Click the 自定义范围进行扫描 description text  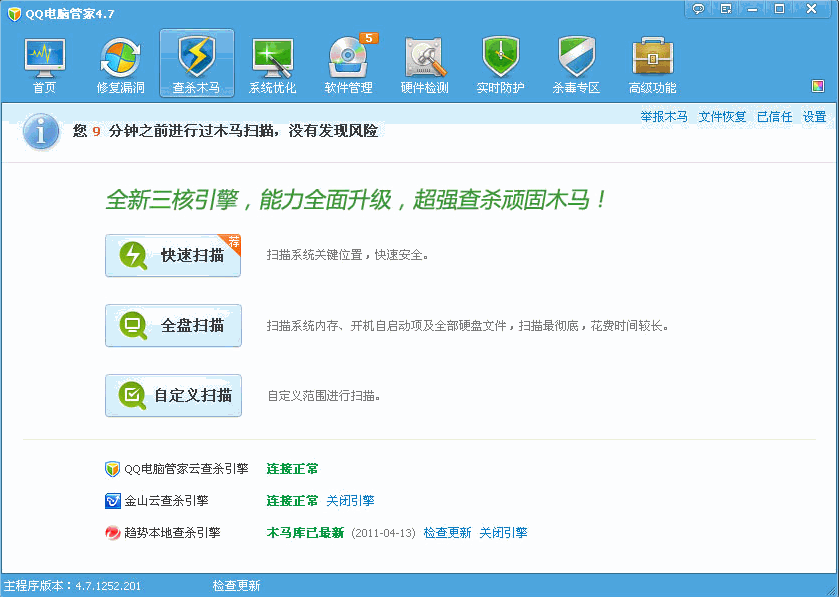324,396
